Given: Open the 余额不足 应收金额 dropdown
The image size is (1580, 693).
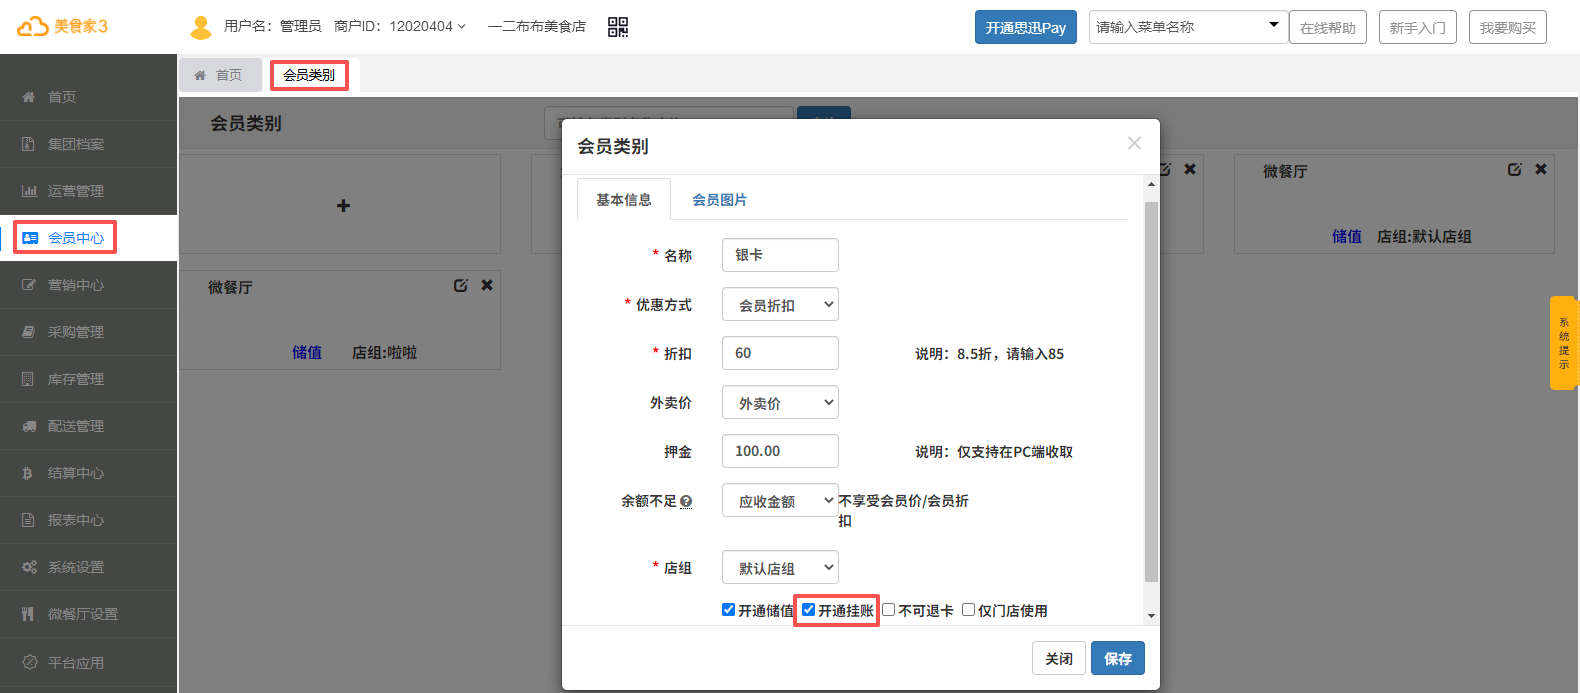Looking at the screenshot, I should pos(780,501).
